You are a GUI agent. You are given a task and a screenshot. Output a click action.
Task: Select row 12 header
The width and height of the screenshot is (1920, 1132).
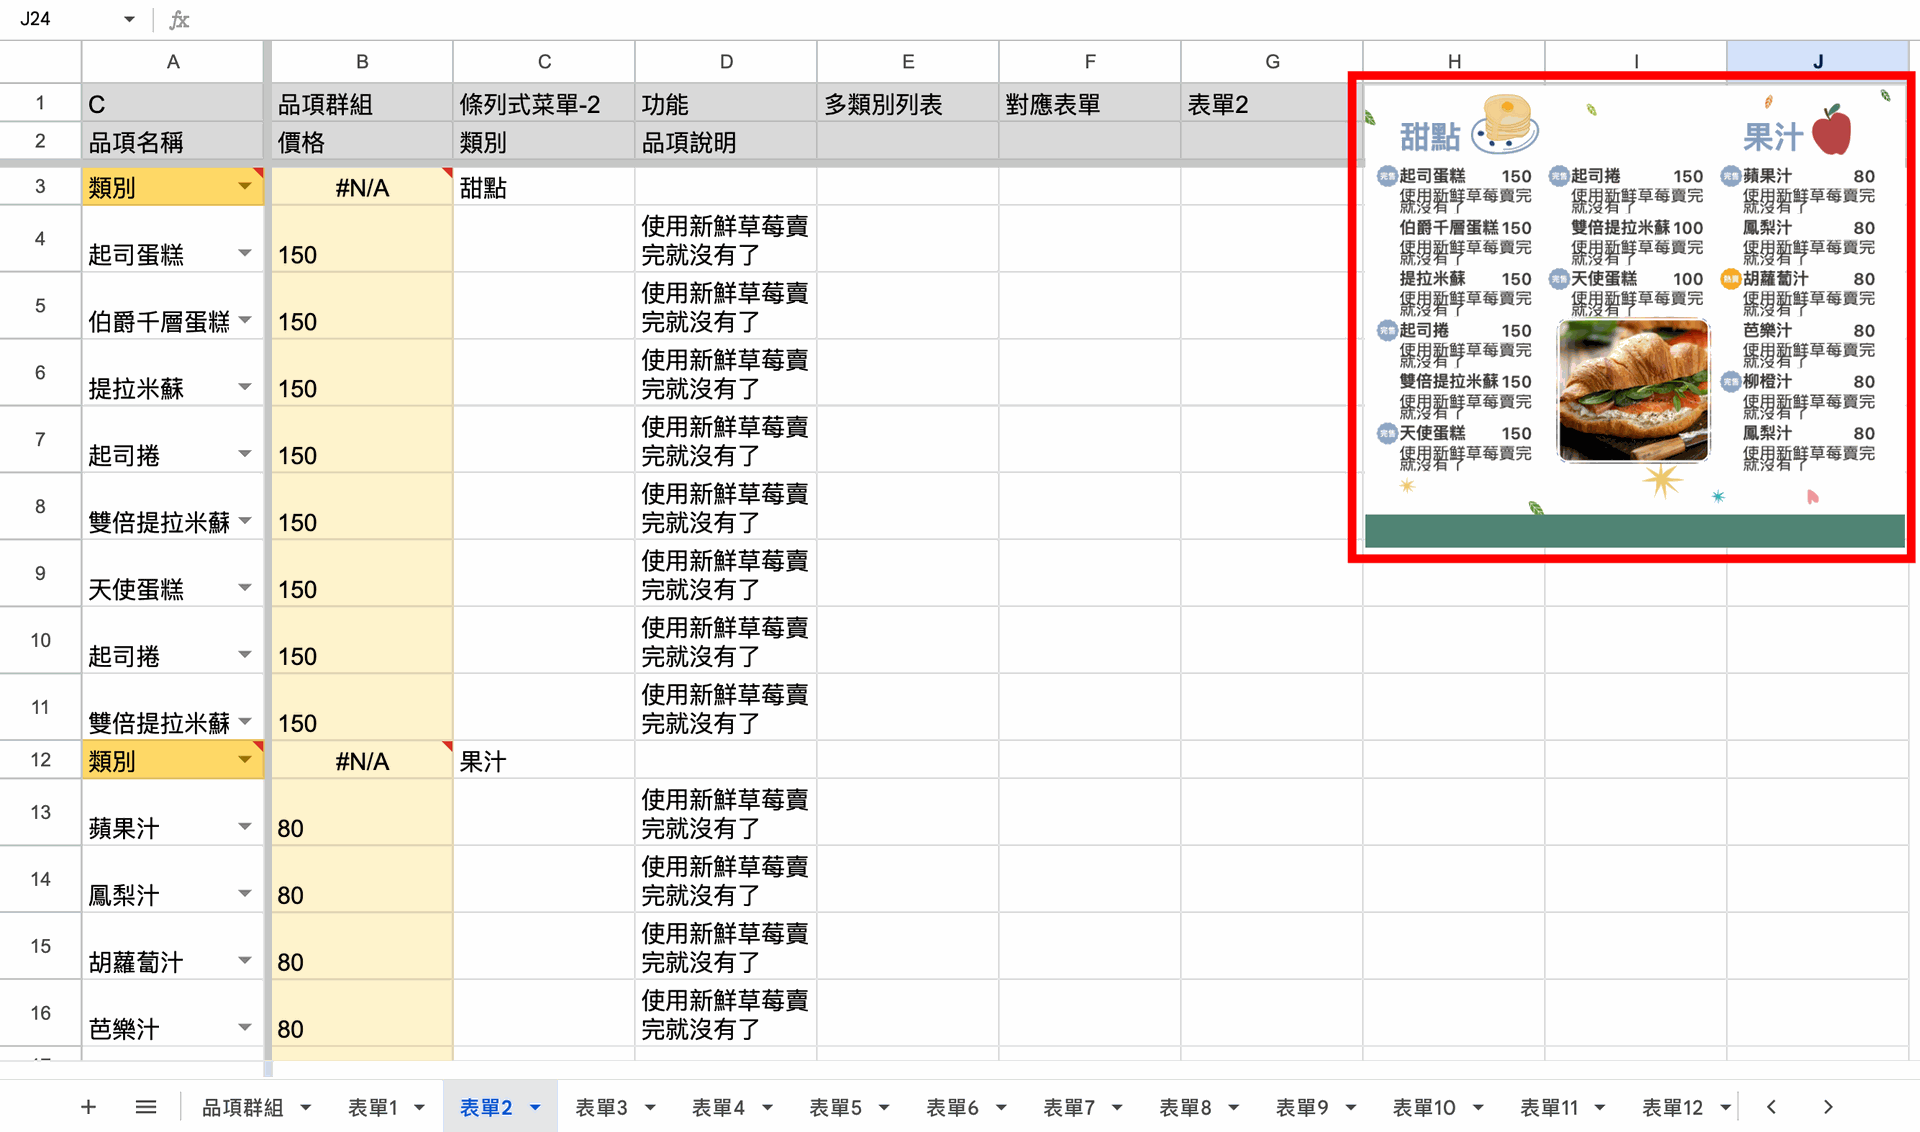[x=40, y=760]
